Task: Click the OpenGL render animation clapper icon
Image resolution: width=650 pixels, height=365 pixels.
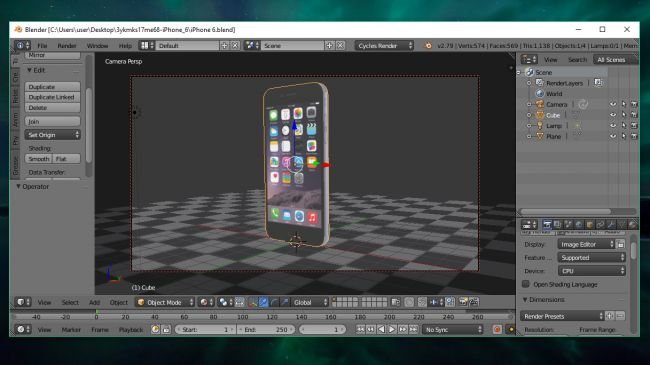Action: click(474, 302)
